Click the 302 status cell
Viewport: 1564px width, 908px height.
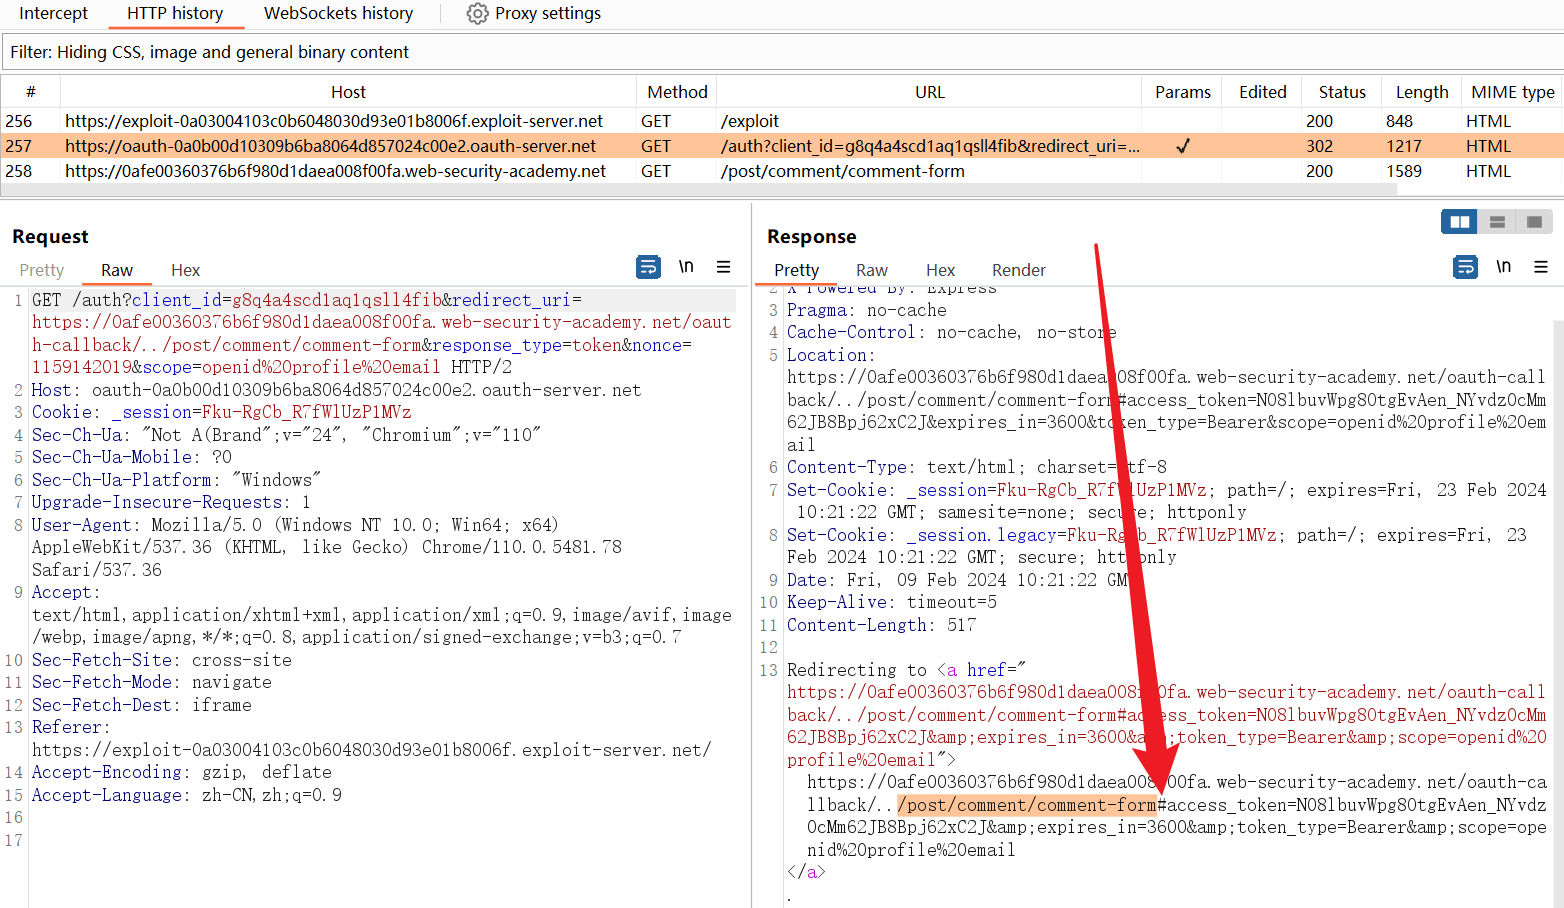pyautogui.click(x=1319, y=146)
